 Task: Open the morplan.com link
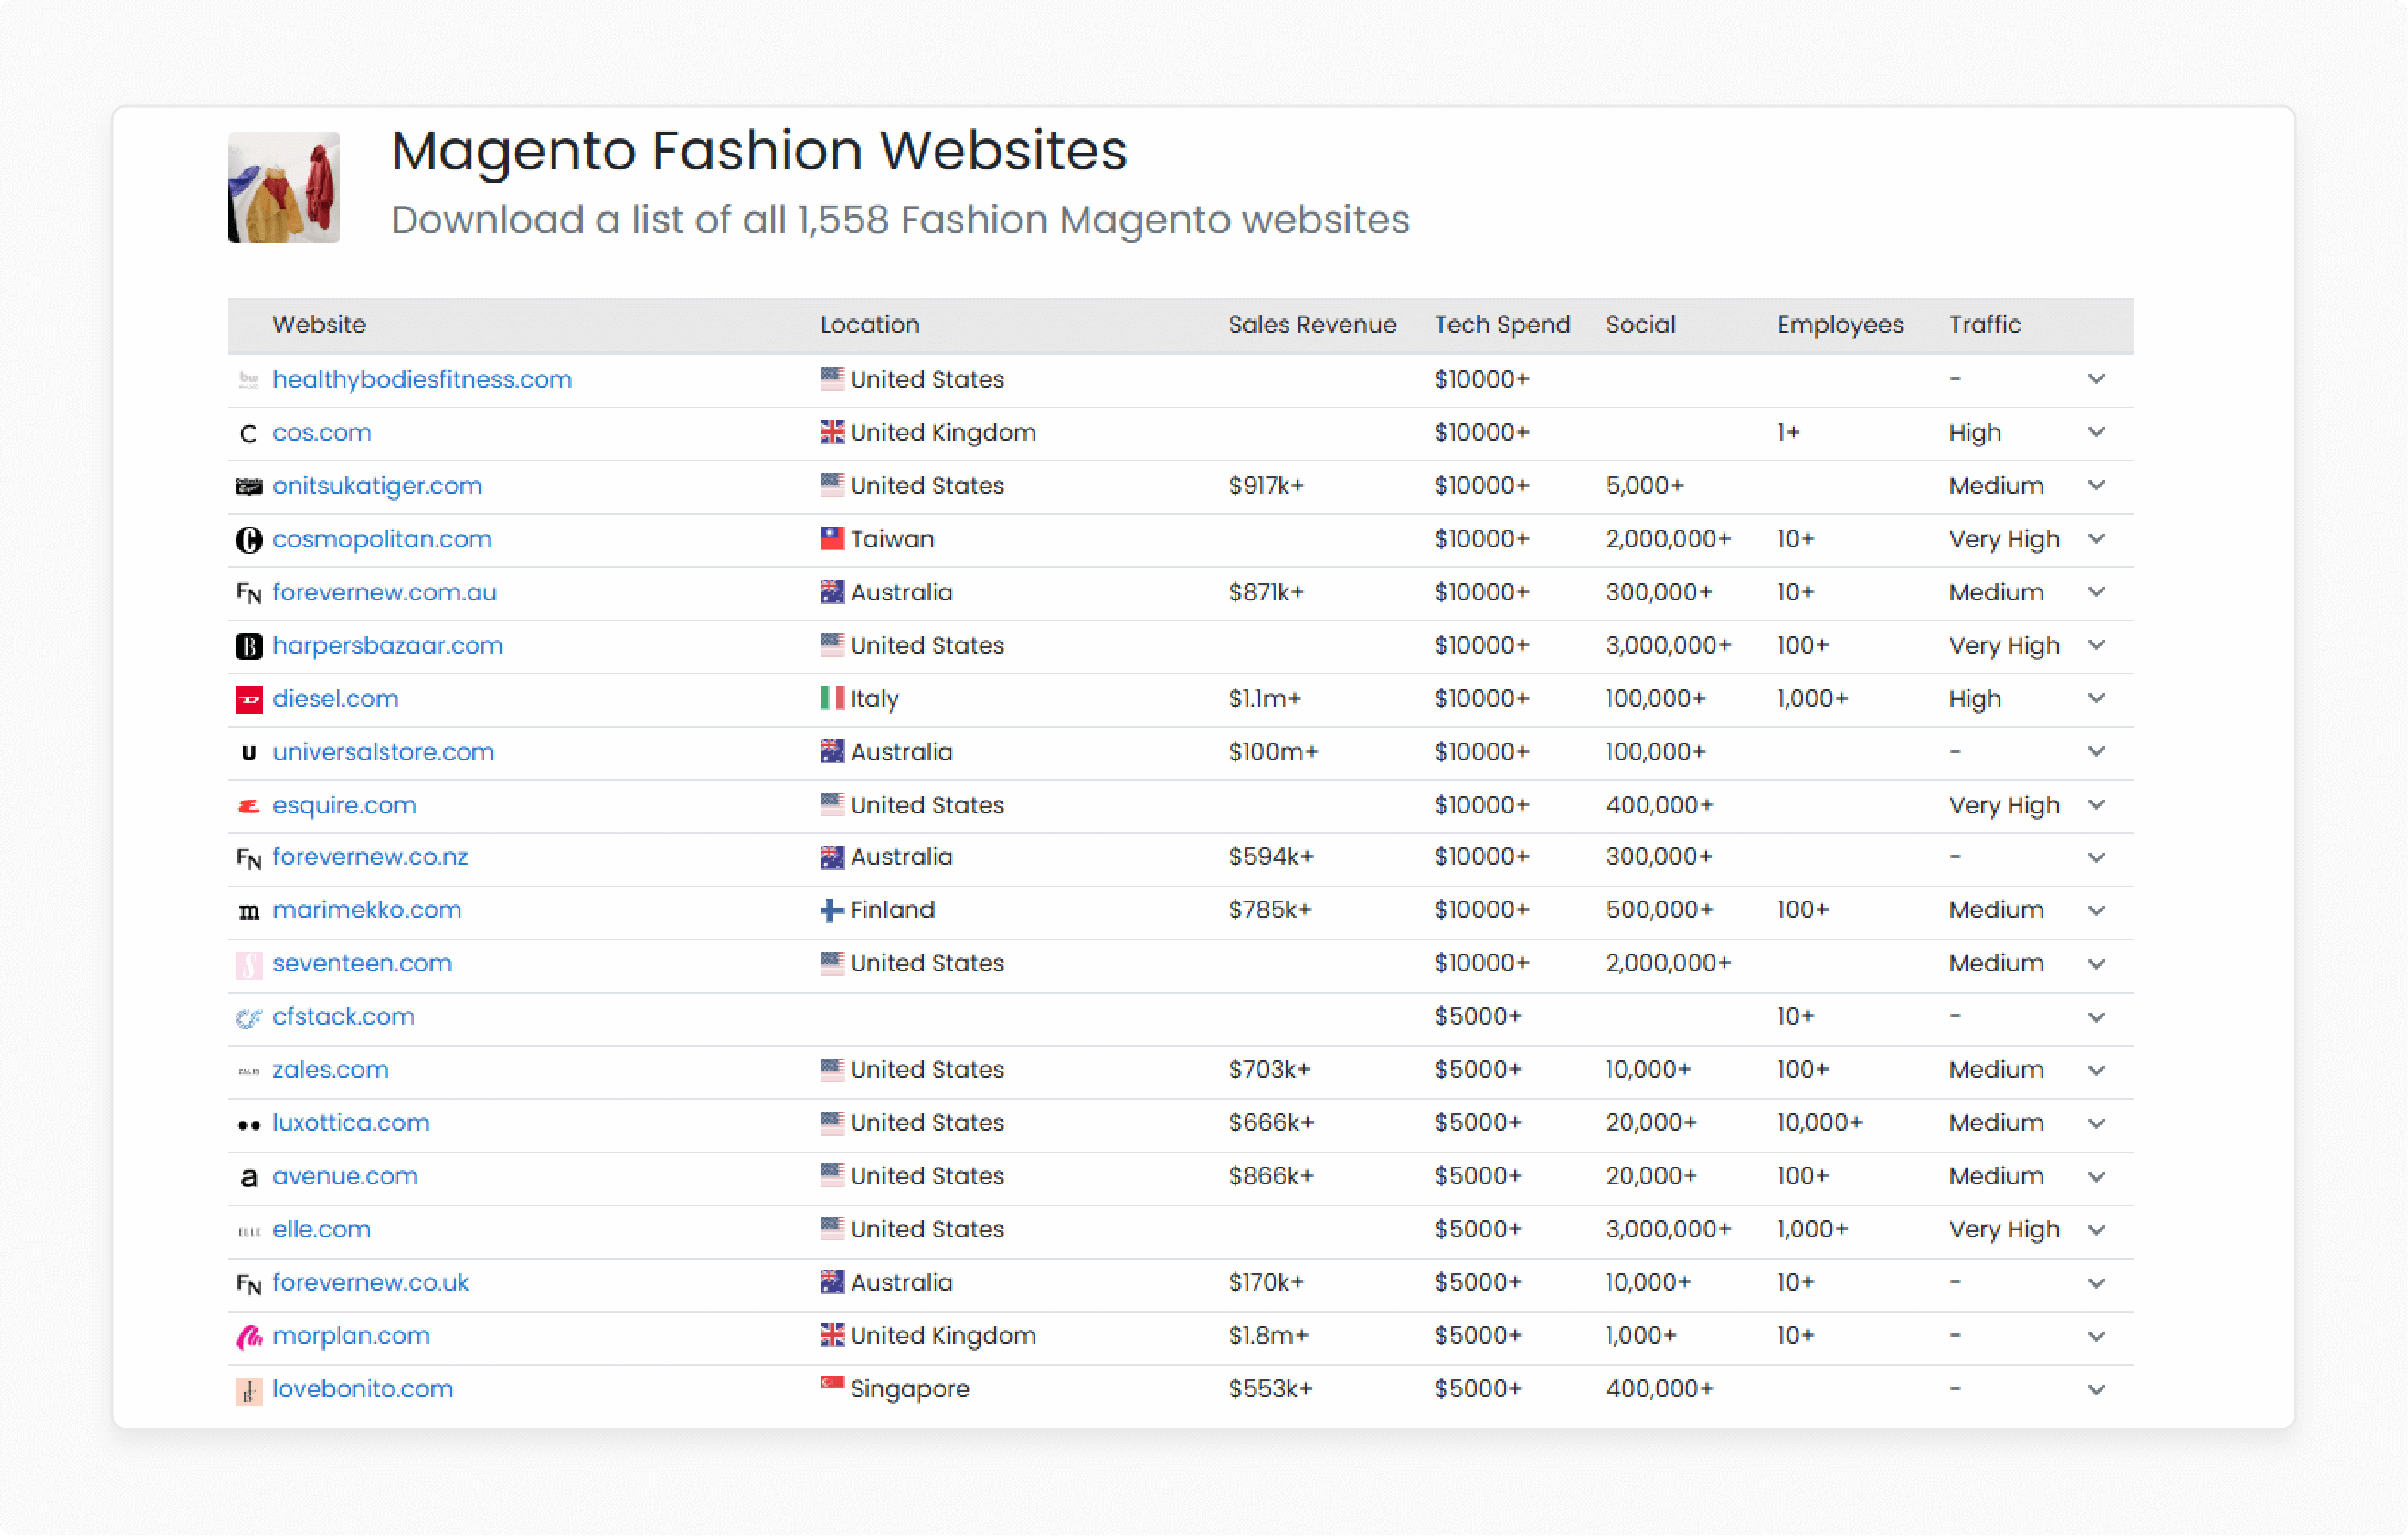coord(351,1335)
